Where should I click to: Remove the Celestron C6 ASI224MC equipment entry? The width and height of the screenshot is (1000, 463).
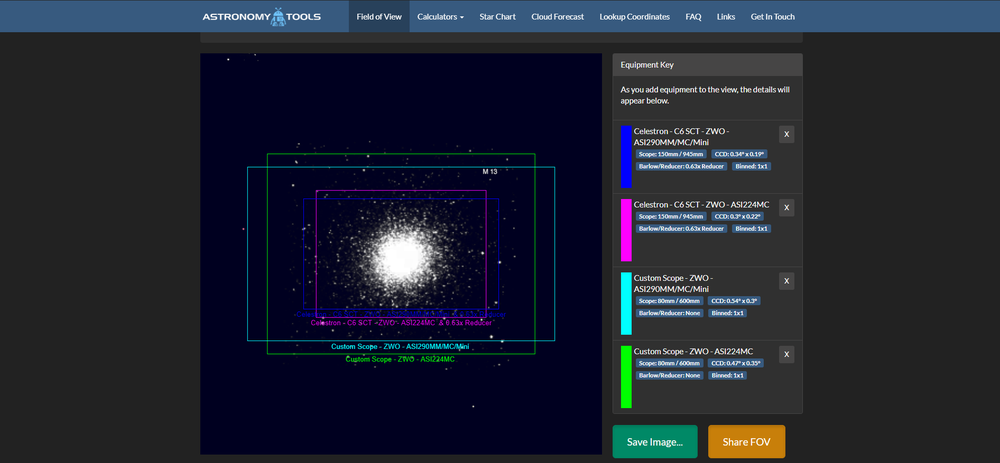(786, 207)
